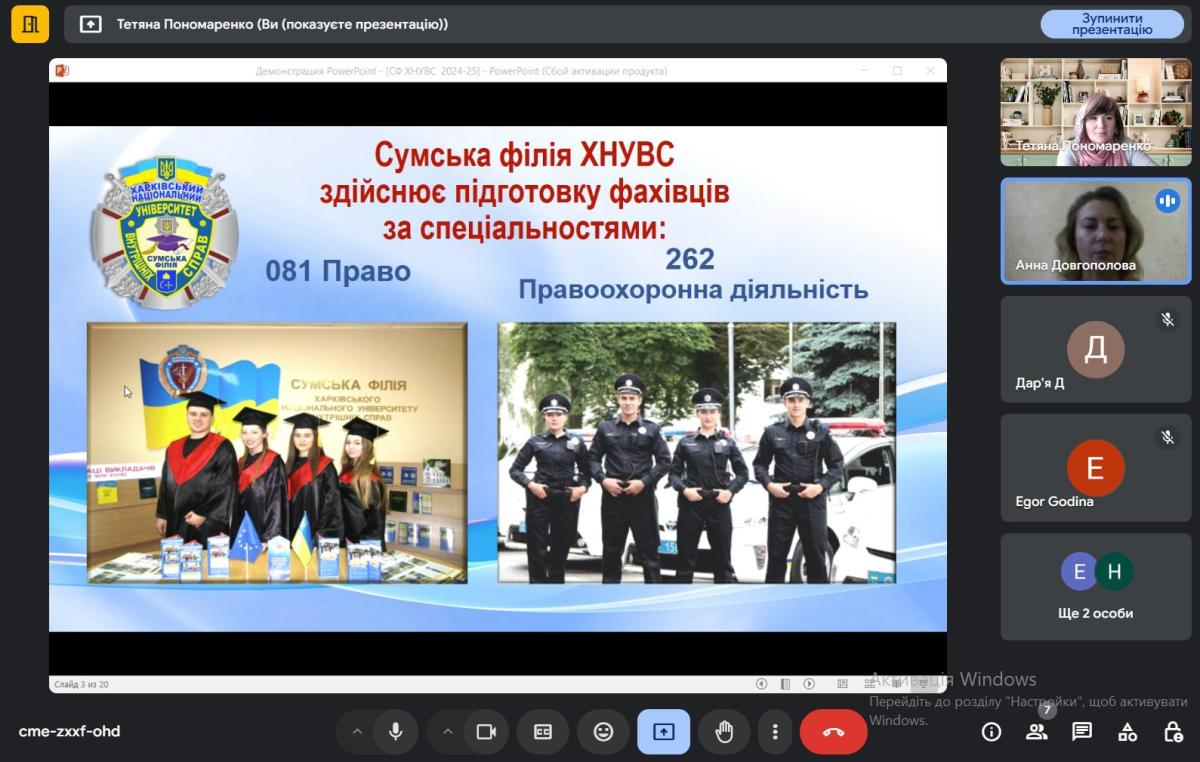This screenshot has height=762, width=1200.
Task: Go to previous slide in PowerPoint status bar
Action: [x=761, y=684]
